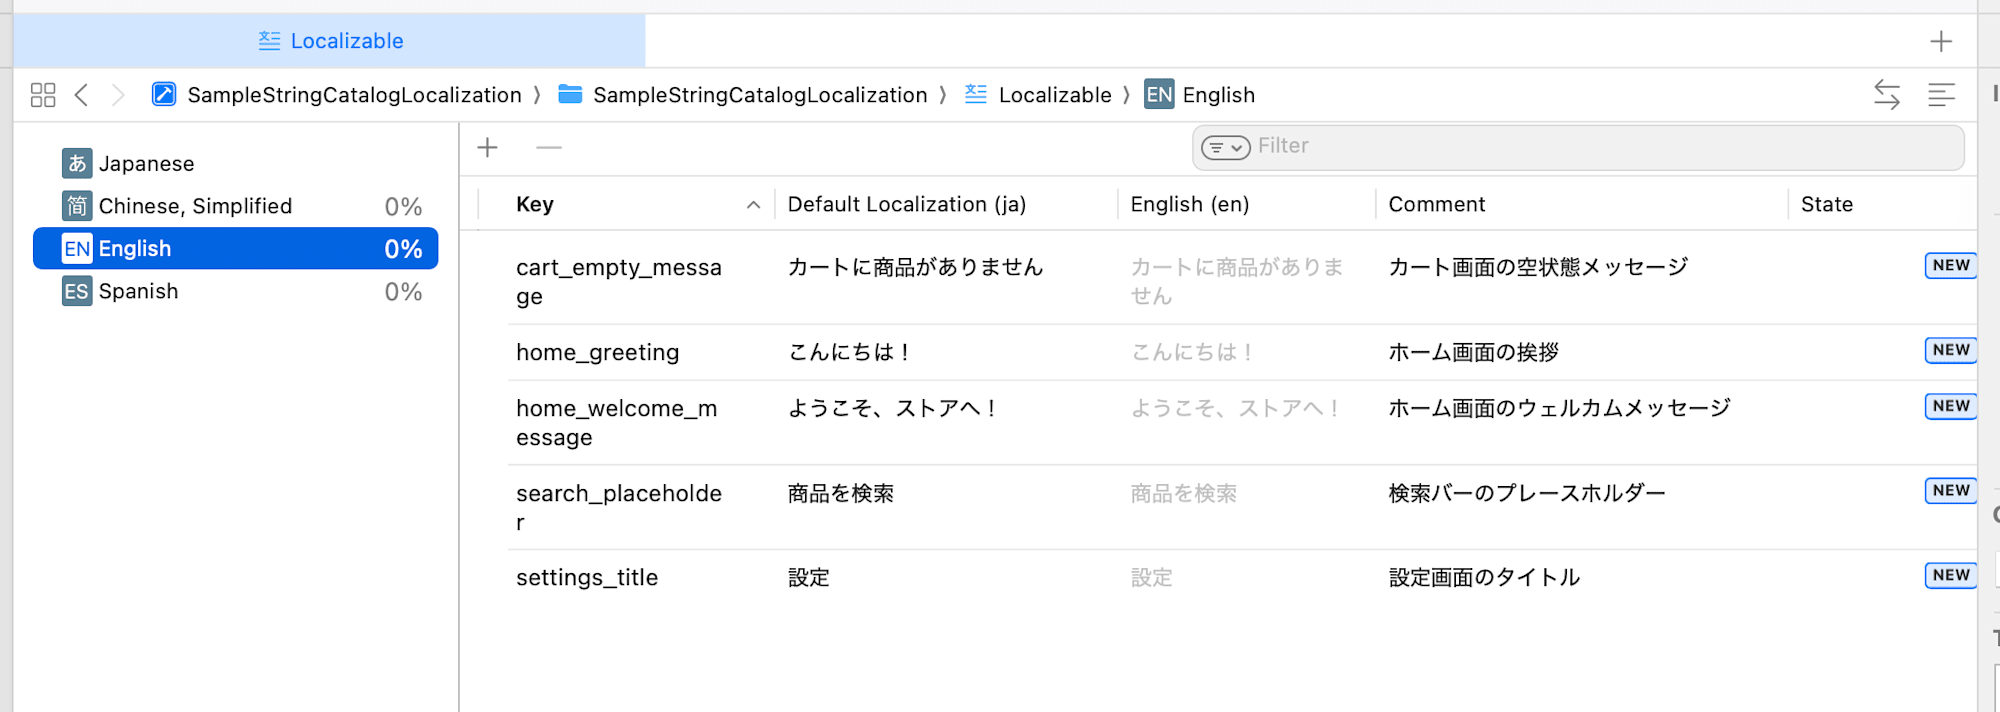Image resolution: width=2000 pixels, height=712 pixels.
Task: Click the Filter text field
Action: (1600, 147)
